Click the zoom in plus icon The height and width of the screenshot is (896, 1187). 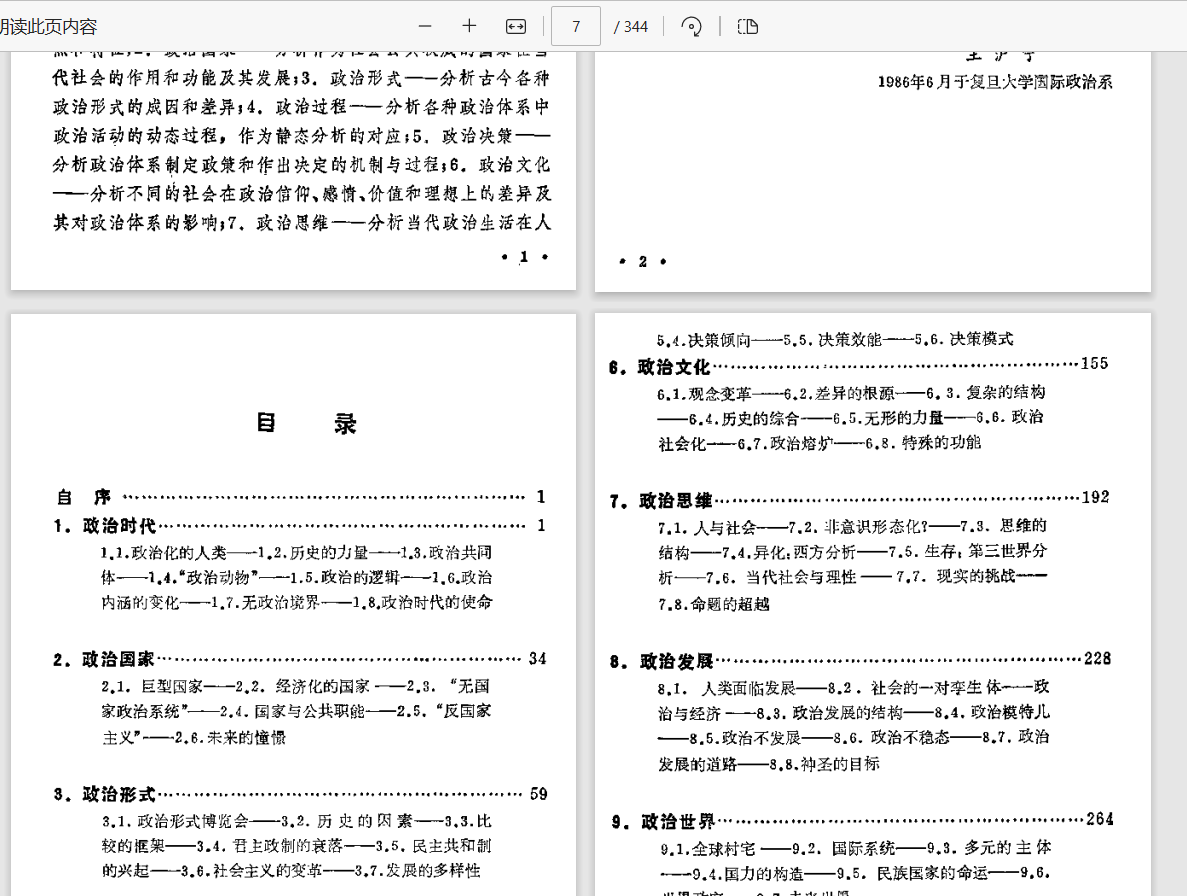tap(469, 26)
